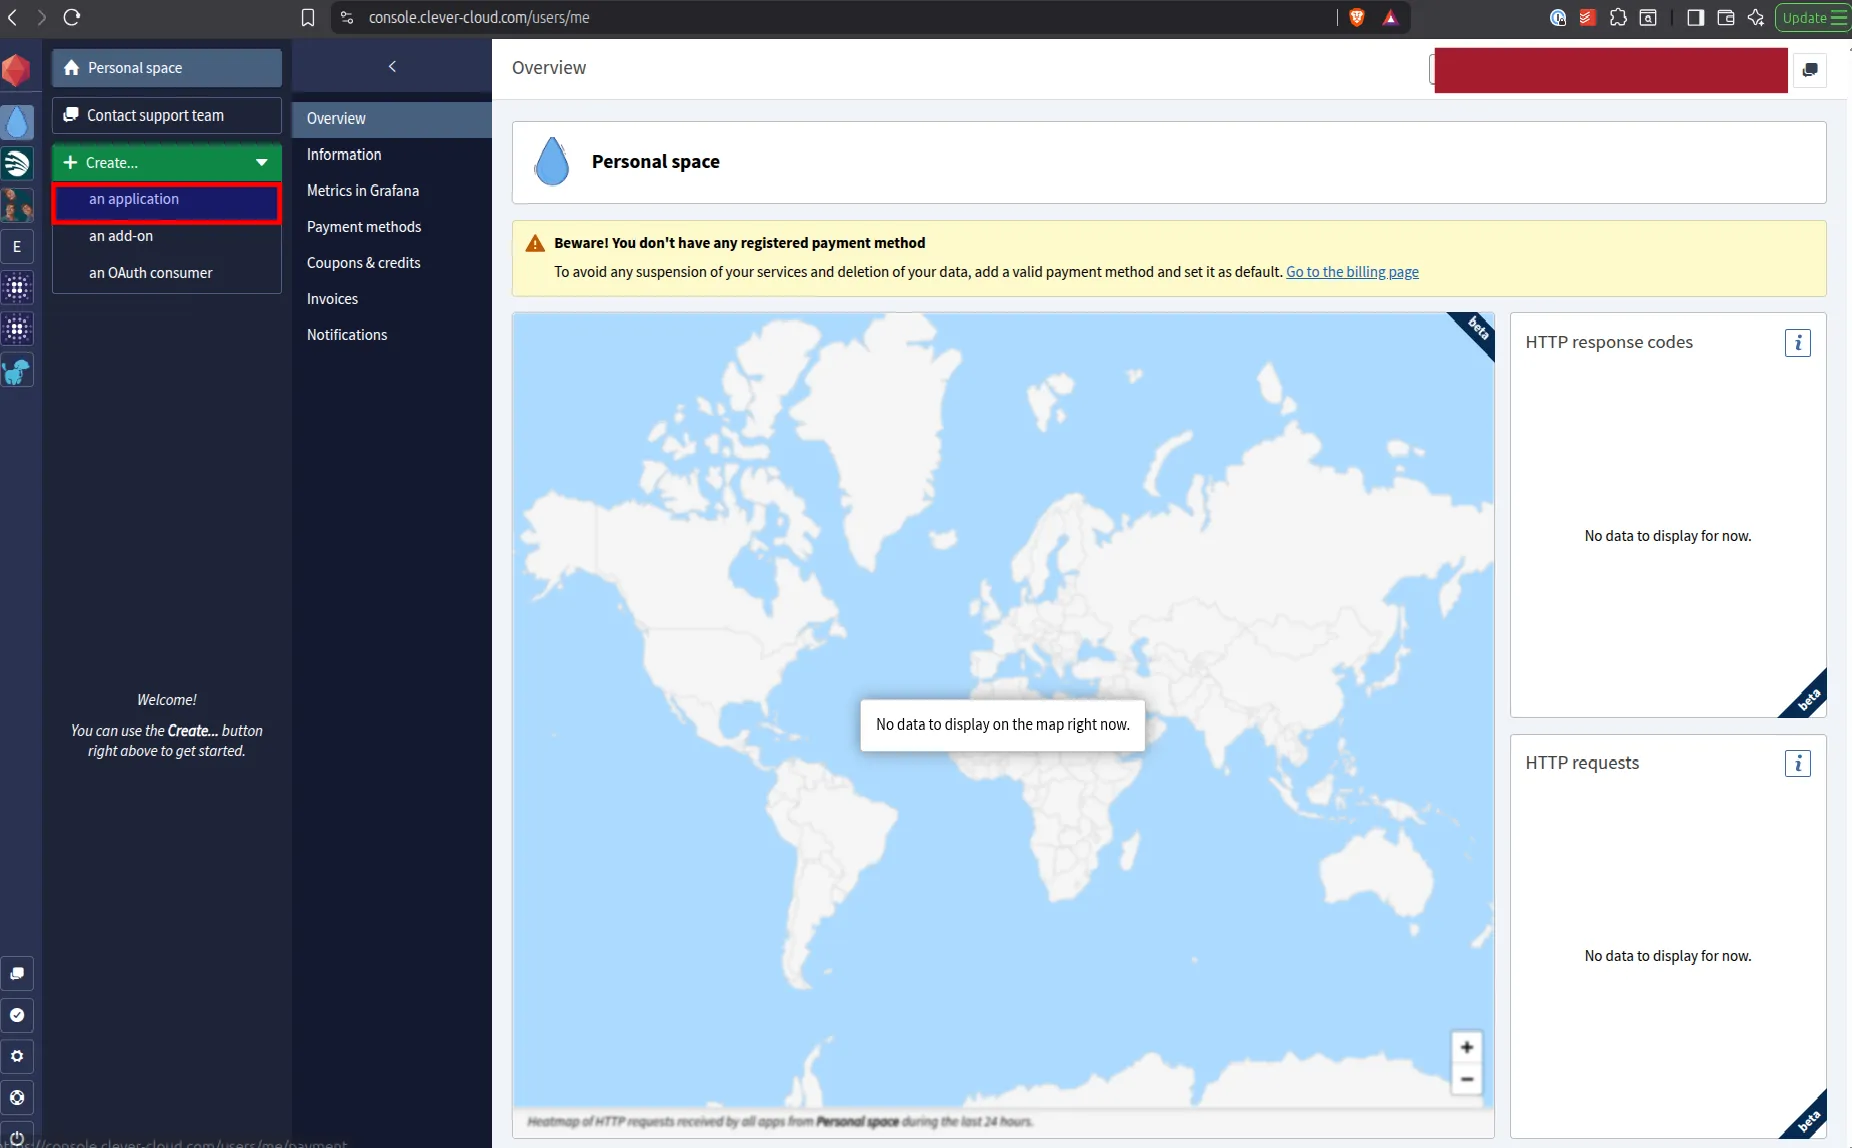The height and width of the screenshot is (1148, 1852).
Task: Open chat icon at top right of Overview
Action: point(1809,70)
